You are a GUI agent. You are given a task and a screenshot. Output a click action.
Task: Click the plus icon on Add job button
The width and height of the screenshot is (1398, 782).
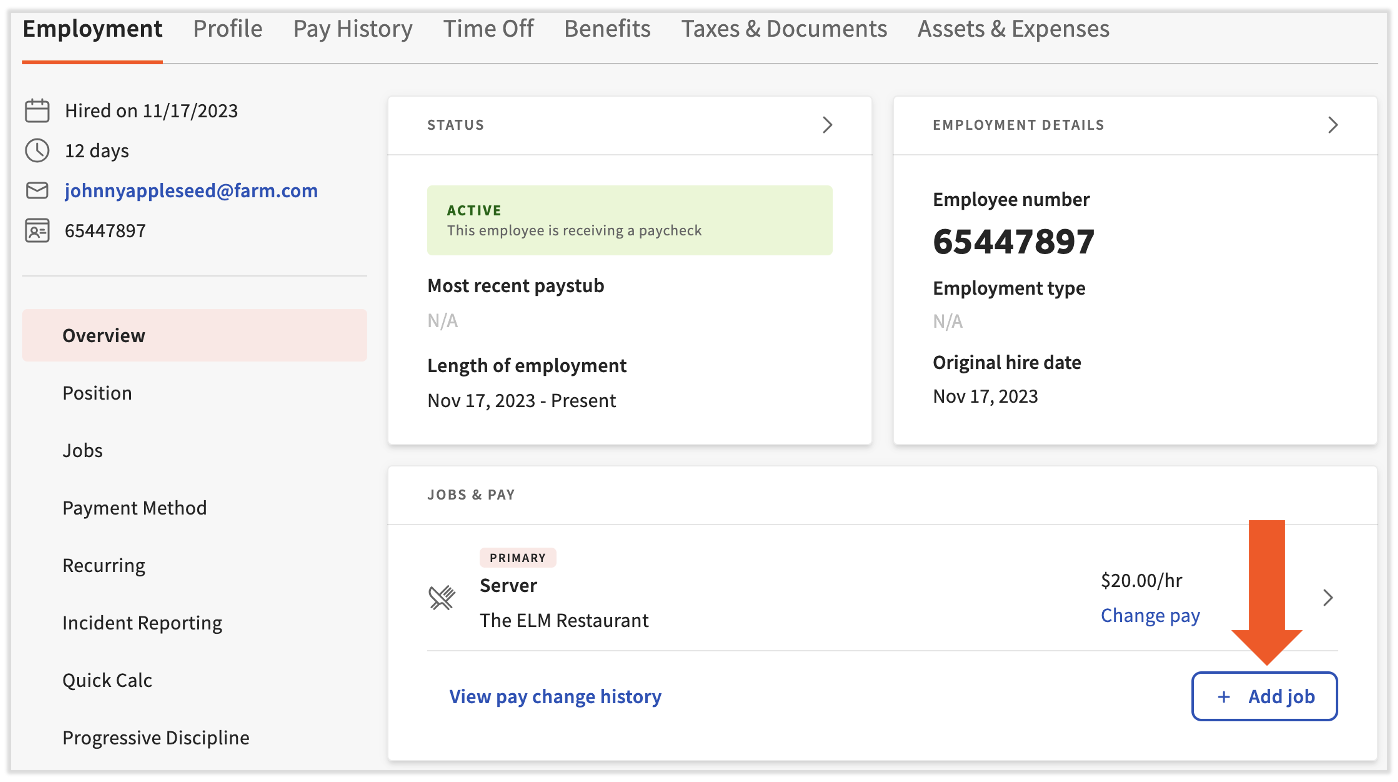pos(1225,696)
